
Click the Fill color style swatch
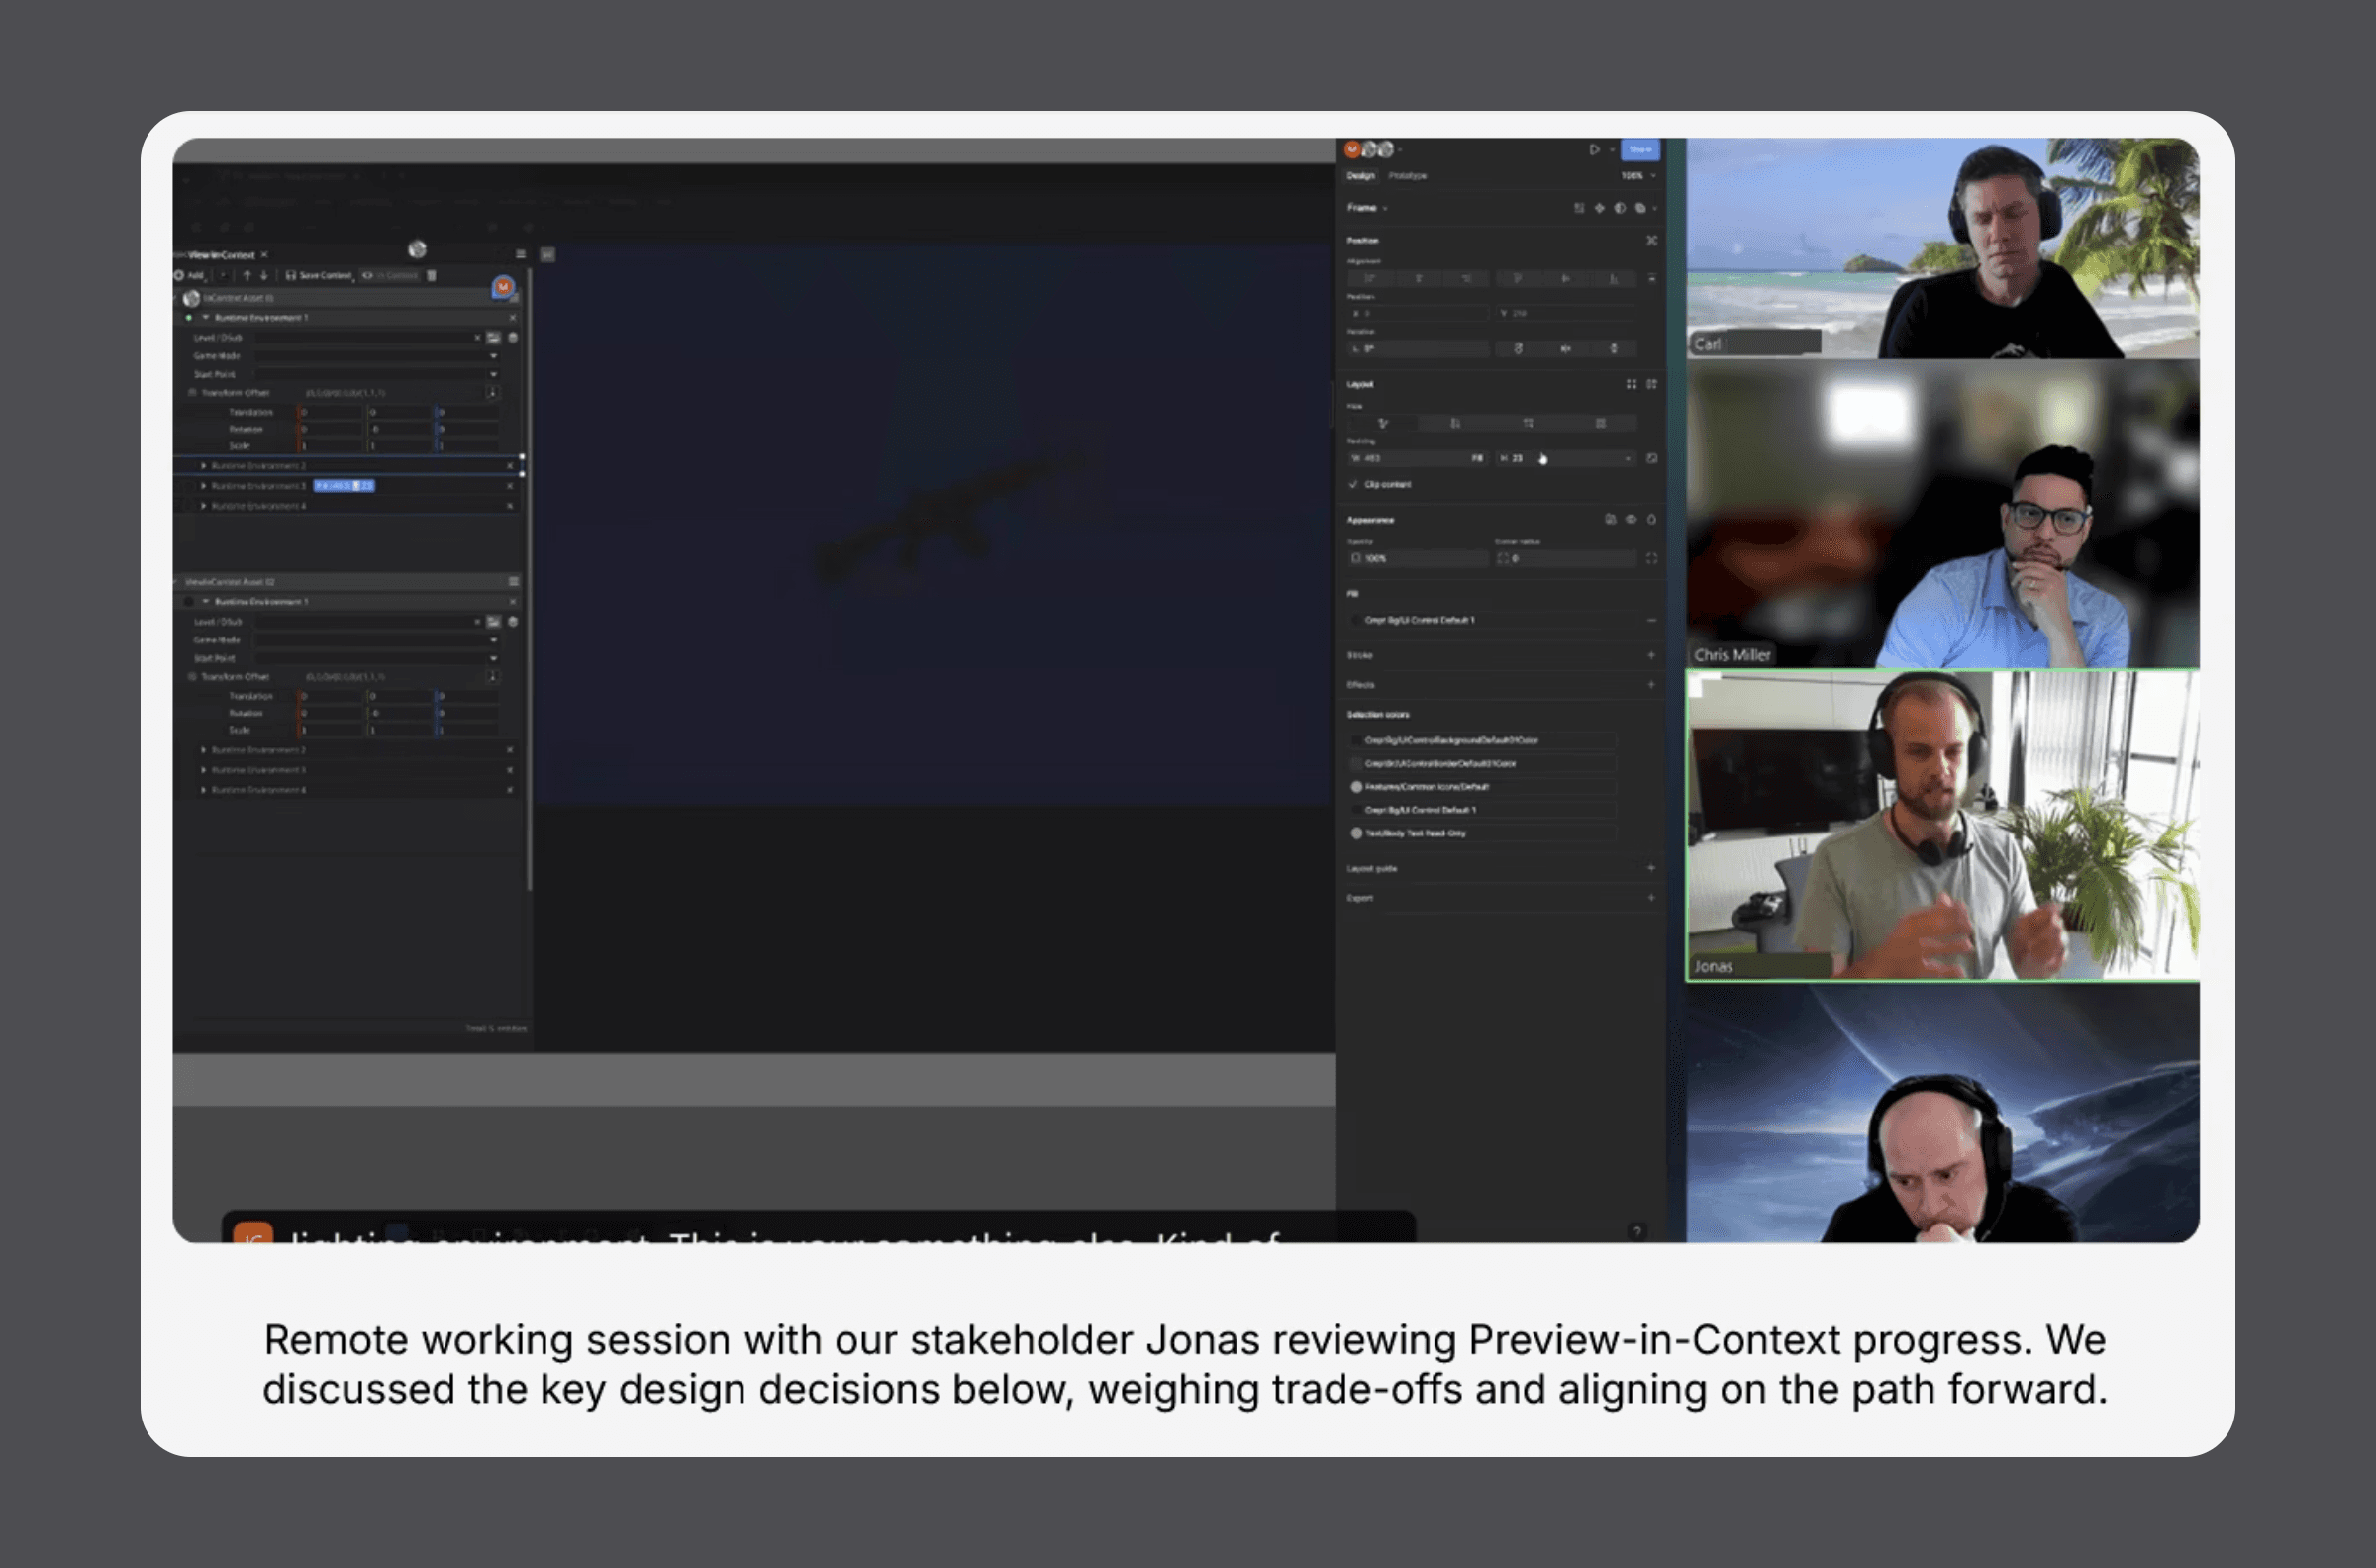1357,620
